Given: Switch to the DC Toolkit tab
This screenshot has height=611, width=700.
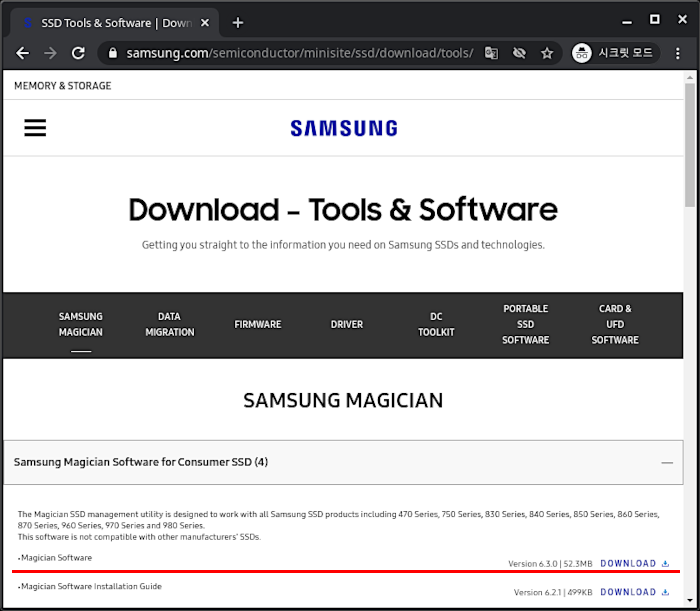Looking at the screenshot, I should [x=436, y=324].
